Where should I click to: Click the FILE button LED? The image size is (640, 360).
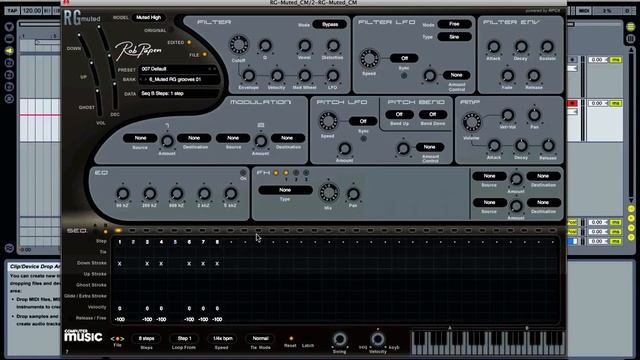204,55
